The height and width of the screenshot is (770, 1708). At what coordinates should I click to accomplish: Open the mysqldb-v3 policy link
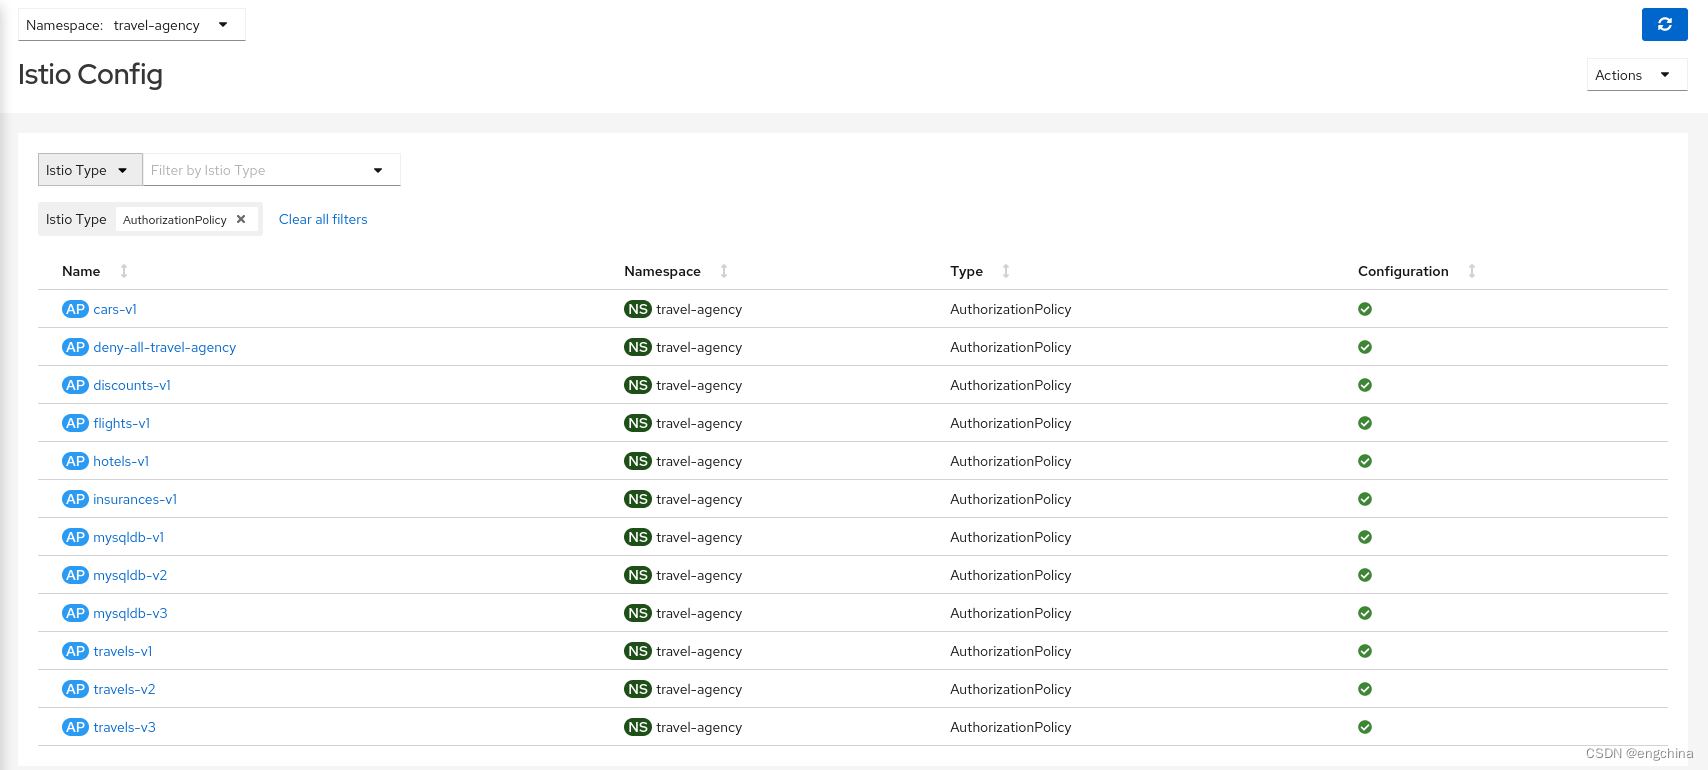[130, 613]
